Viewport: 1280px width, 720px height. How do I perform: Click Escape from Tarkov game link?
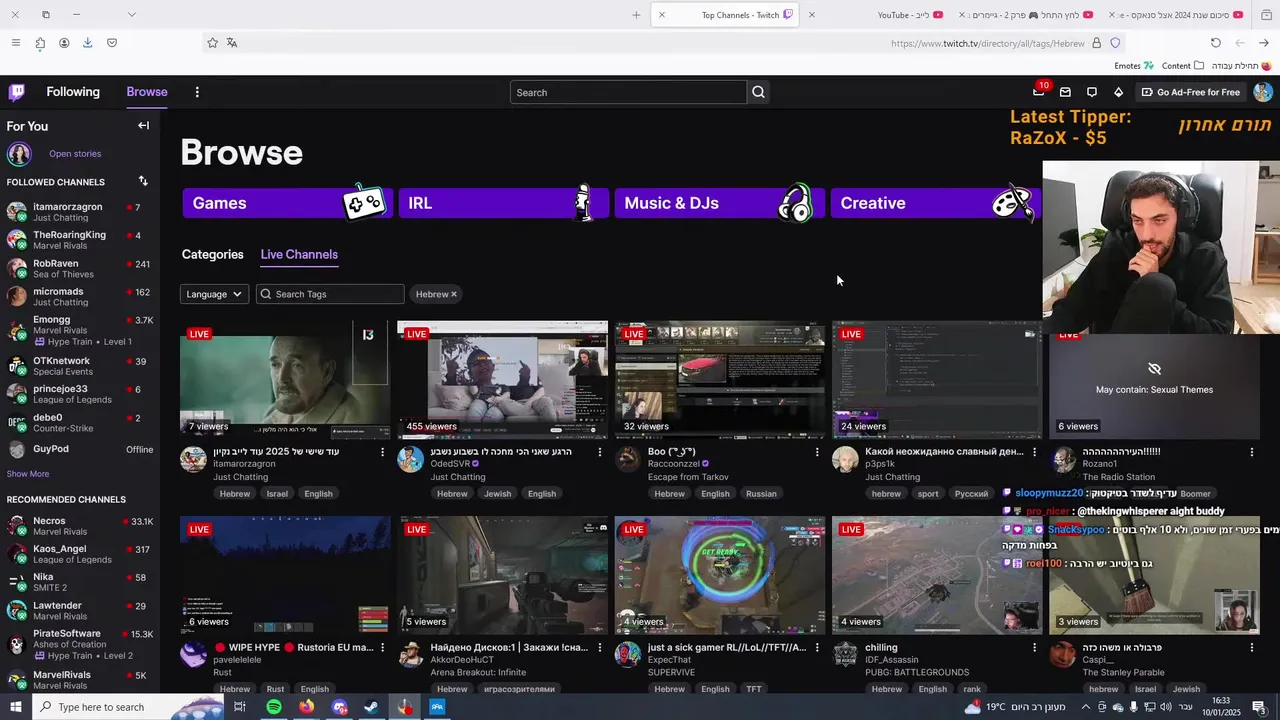688,477
